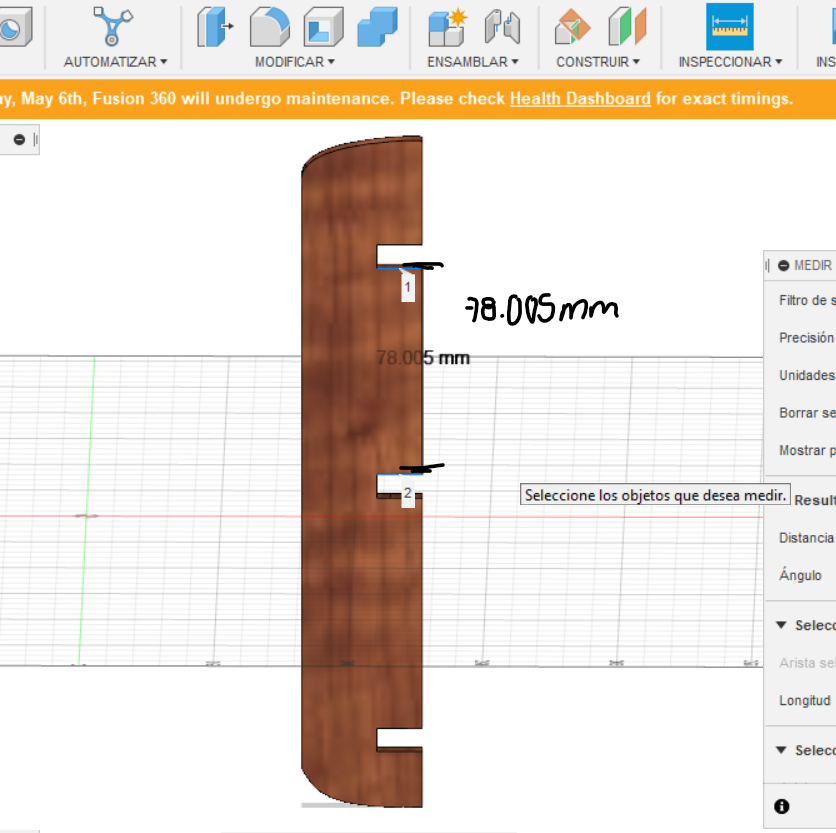This screenshot has width=836, height=833.
Task: Open the ENSAMBLAR dropdown menu
Action: pyautogui.click(x=473, y=62)
